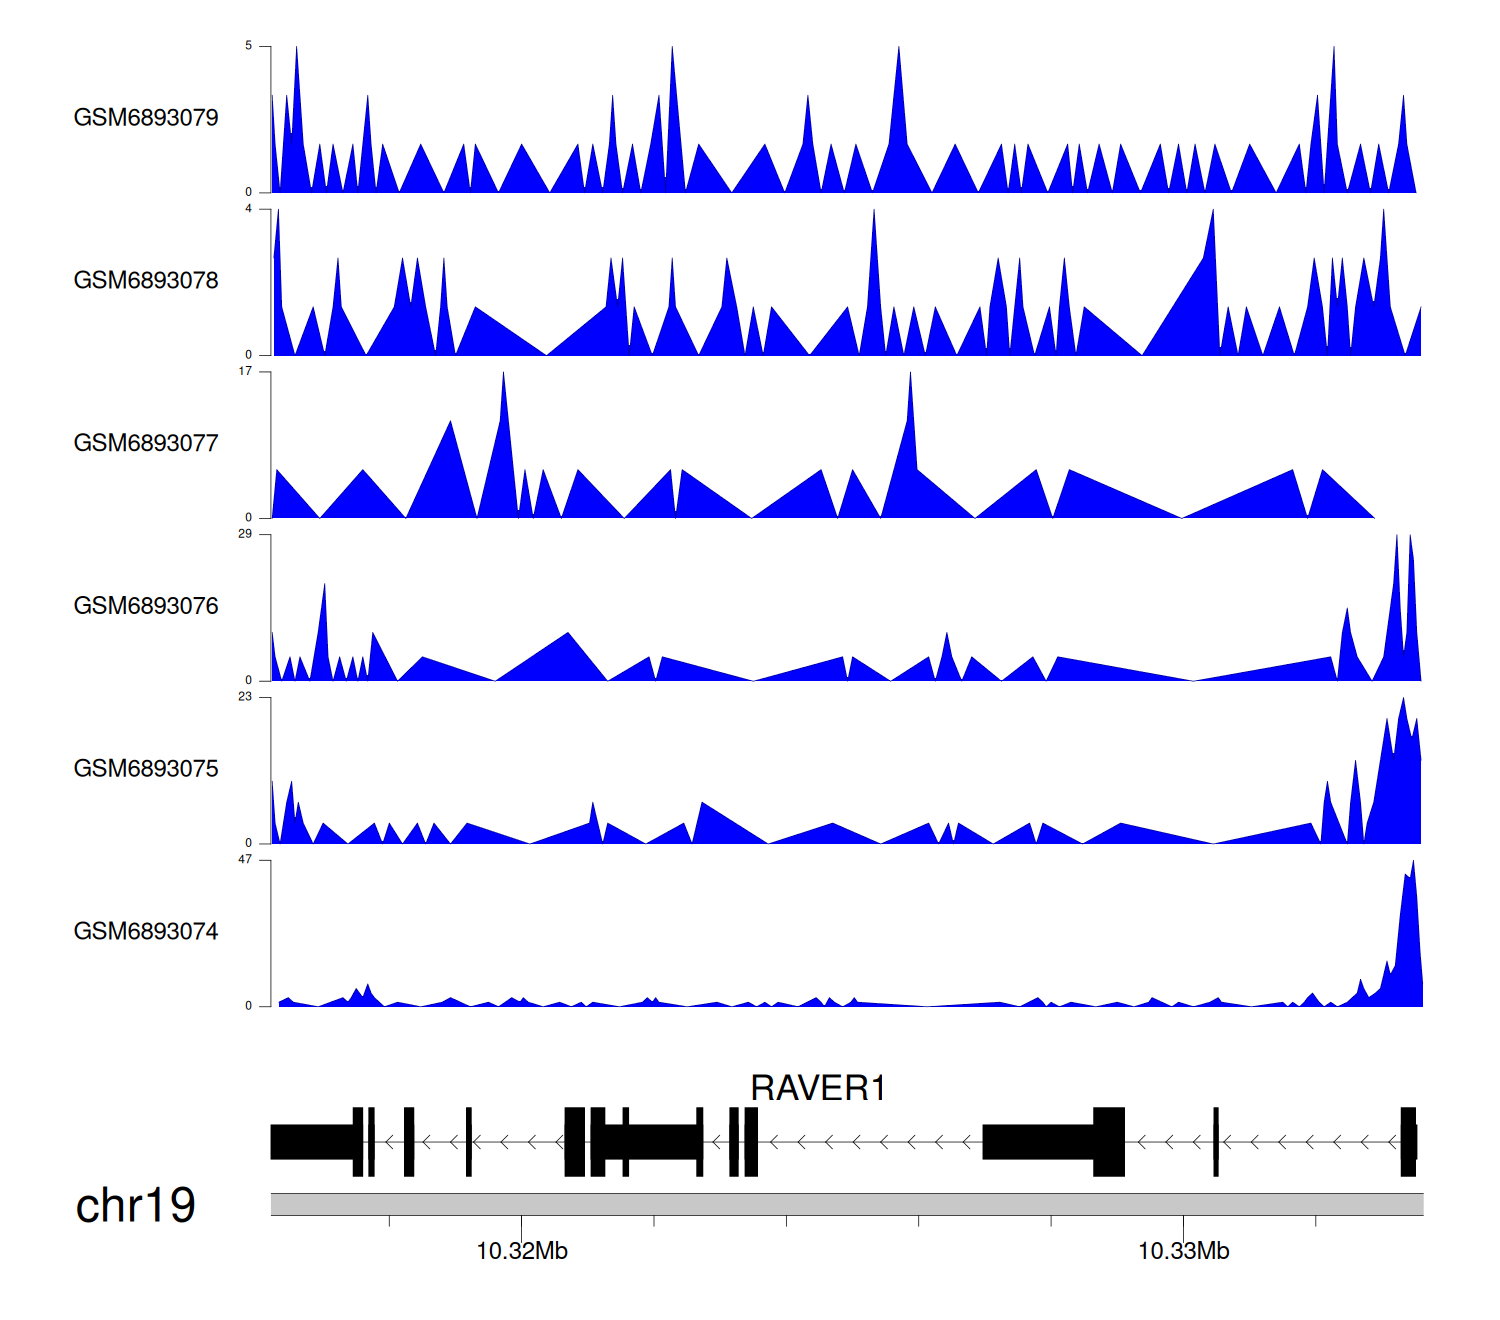Select the GSM6893078 track label
The height and width of the screenshot is (1320, 1500).
tap(146, 280)
